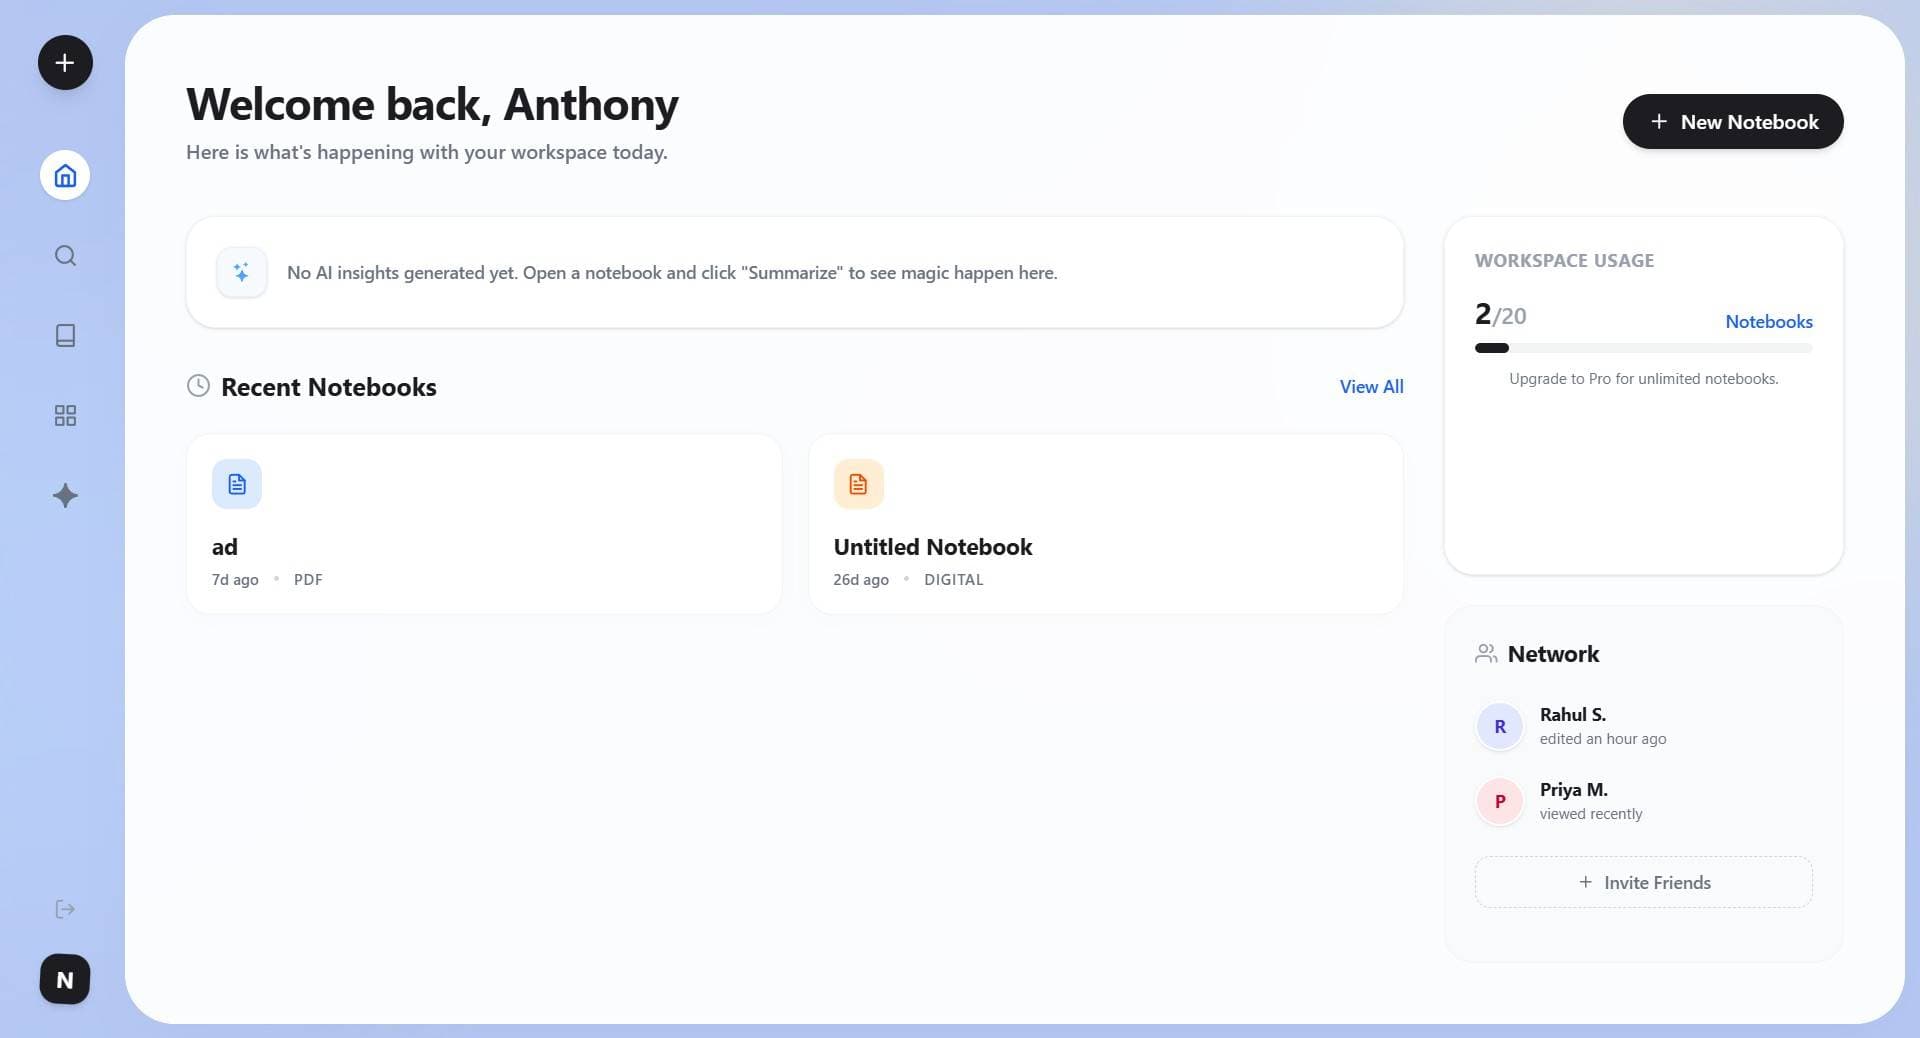Open the AI sparkle star icon in sidebar
The image size is (1920, 1038).
(65, 496)
